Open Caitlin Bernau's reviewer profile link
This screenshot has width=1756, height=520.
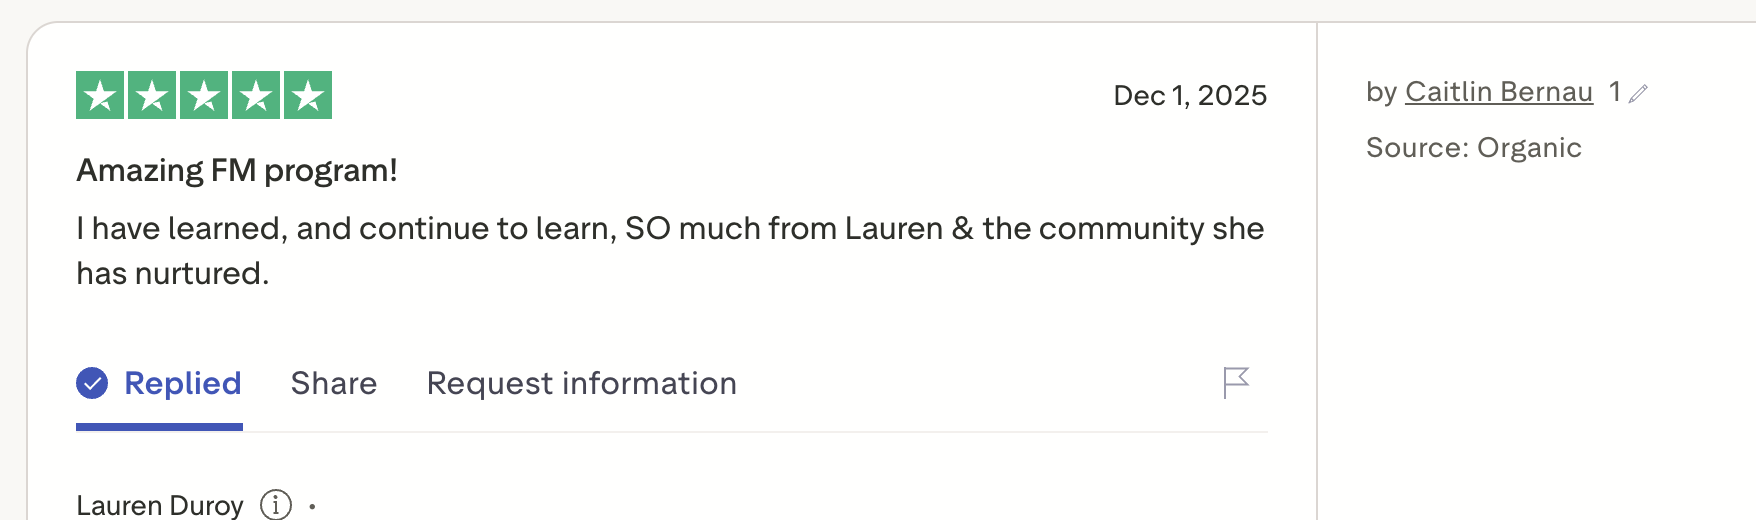coord(1498,92)
